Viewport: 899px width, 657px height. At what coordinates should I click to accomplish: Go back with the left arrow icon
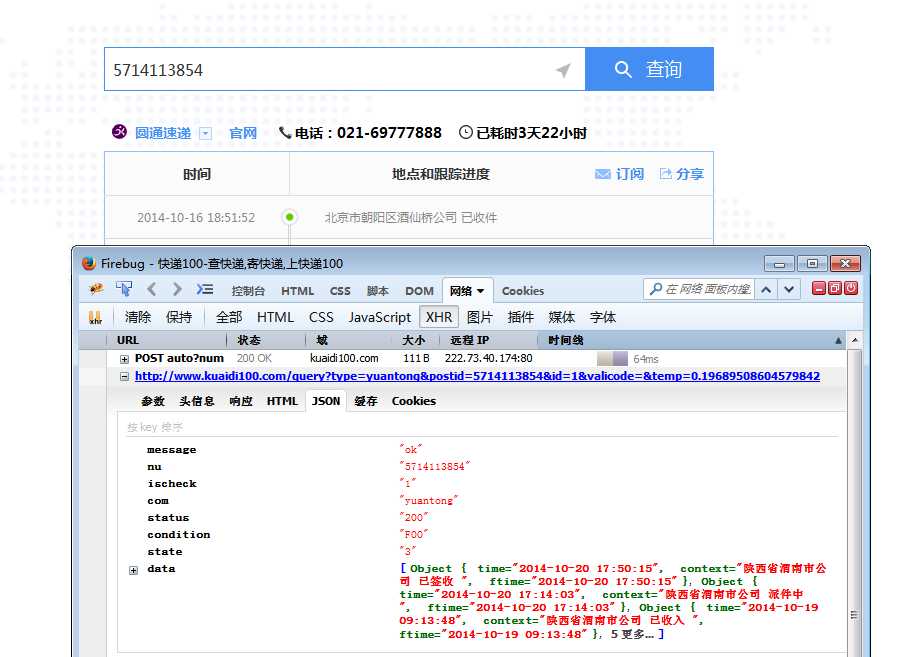(151, 290)
